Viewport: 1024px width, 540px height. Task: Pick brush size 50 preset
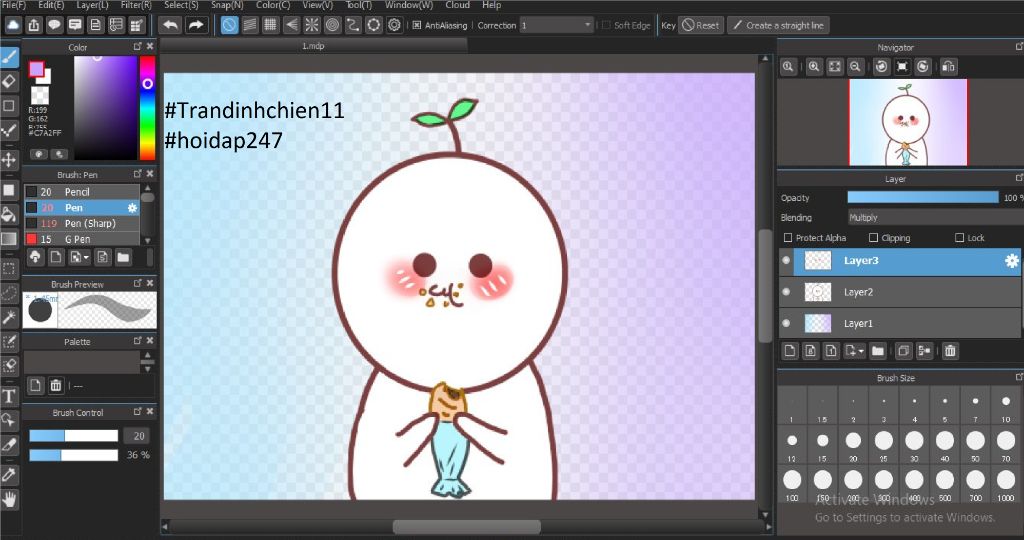[975, 445]
